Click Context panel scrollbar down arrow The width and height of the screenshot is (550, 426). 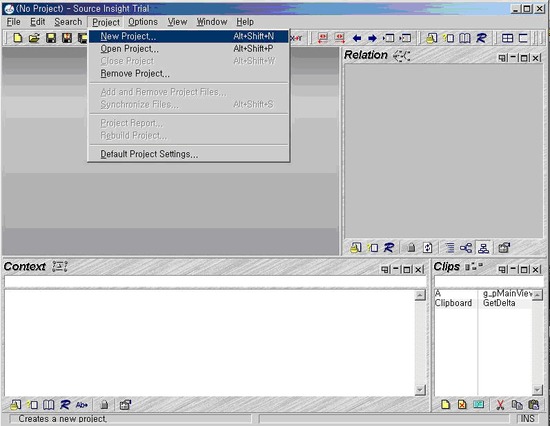pyautogui.click(x=420, y=390)
